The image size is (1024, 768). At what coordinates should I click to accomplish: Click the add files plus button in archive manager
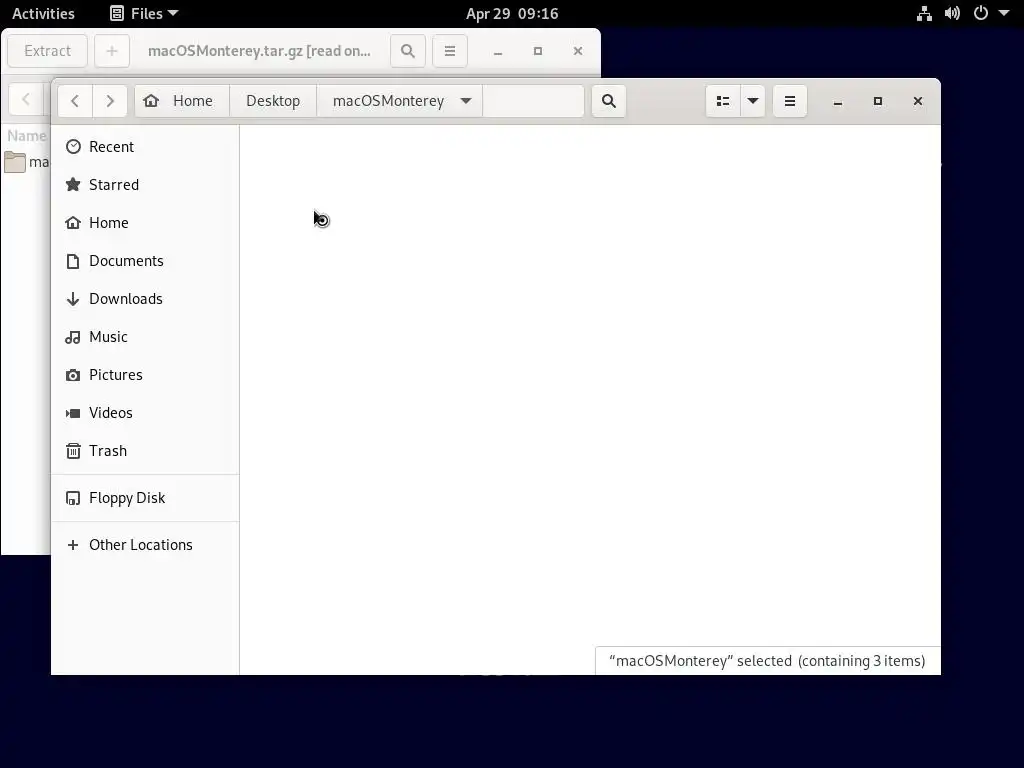112,51
